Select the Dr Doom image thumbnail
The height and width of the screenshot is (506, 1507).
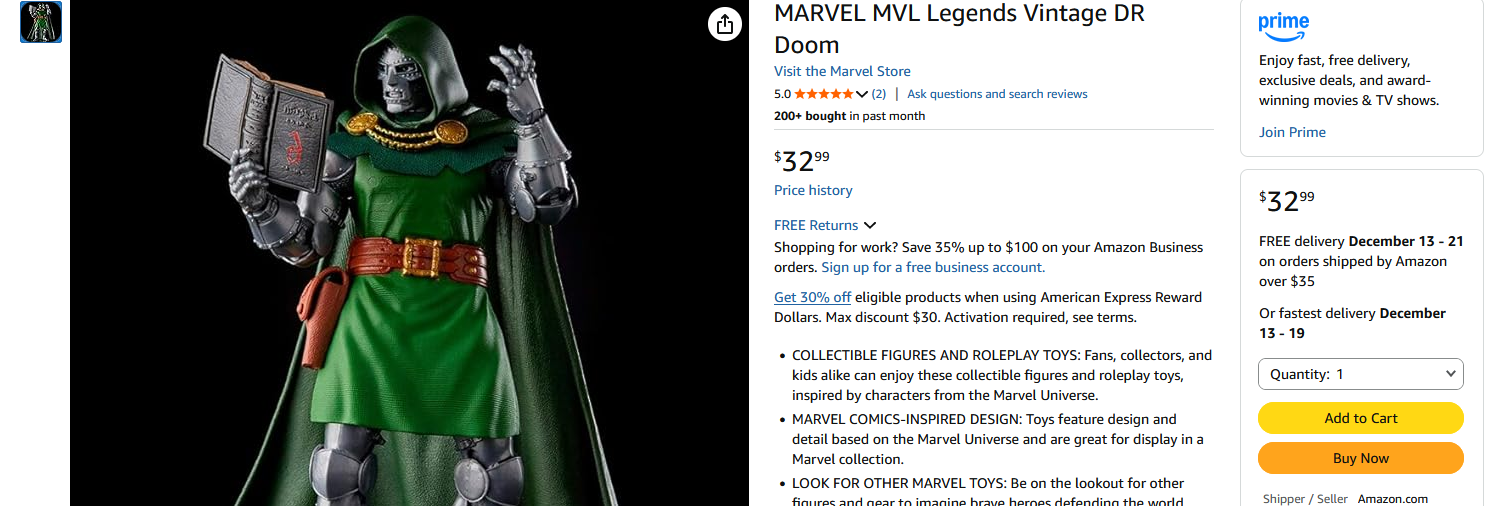(41, 22)
